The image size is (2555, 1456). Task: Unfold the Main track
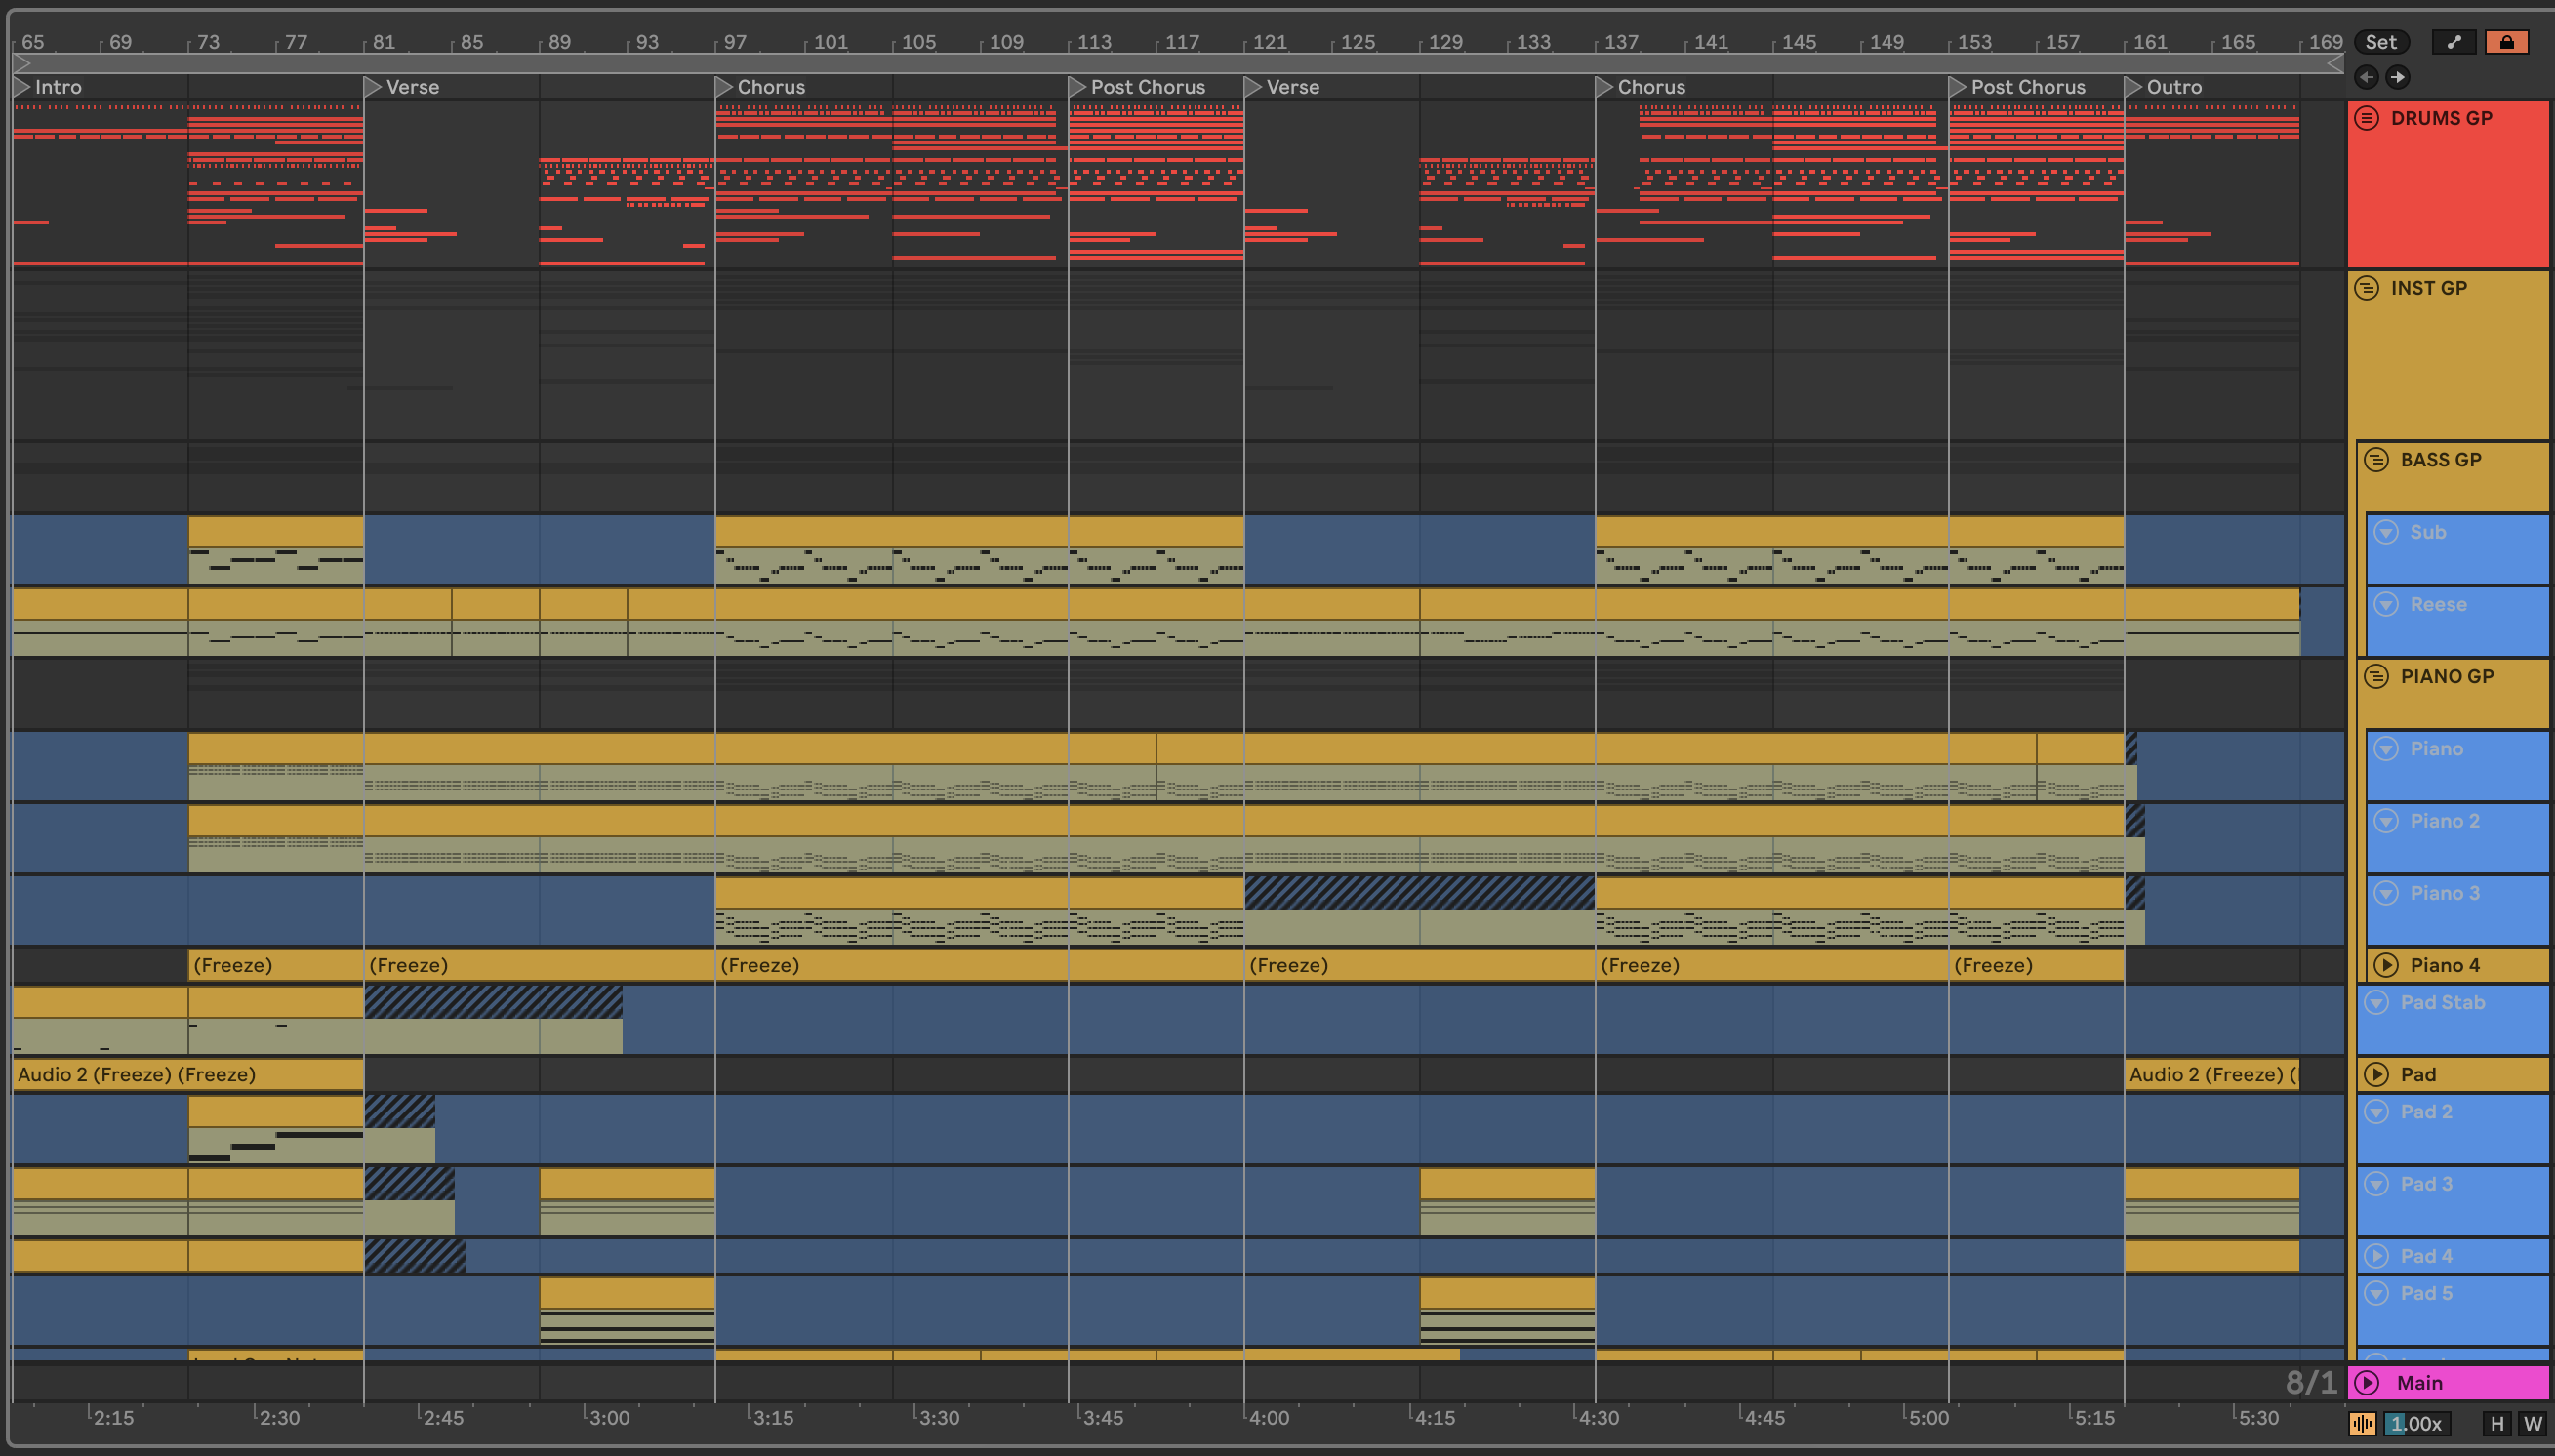(2366, 1383)
